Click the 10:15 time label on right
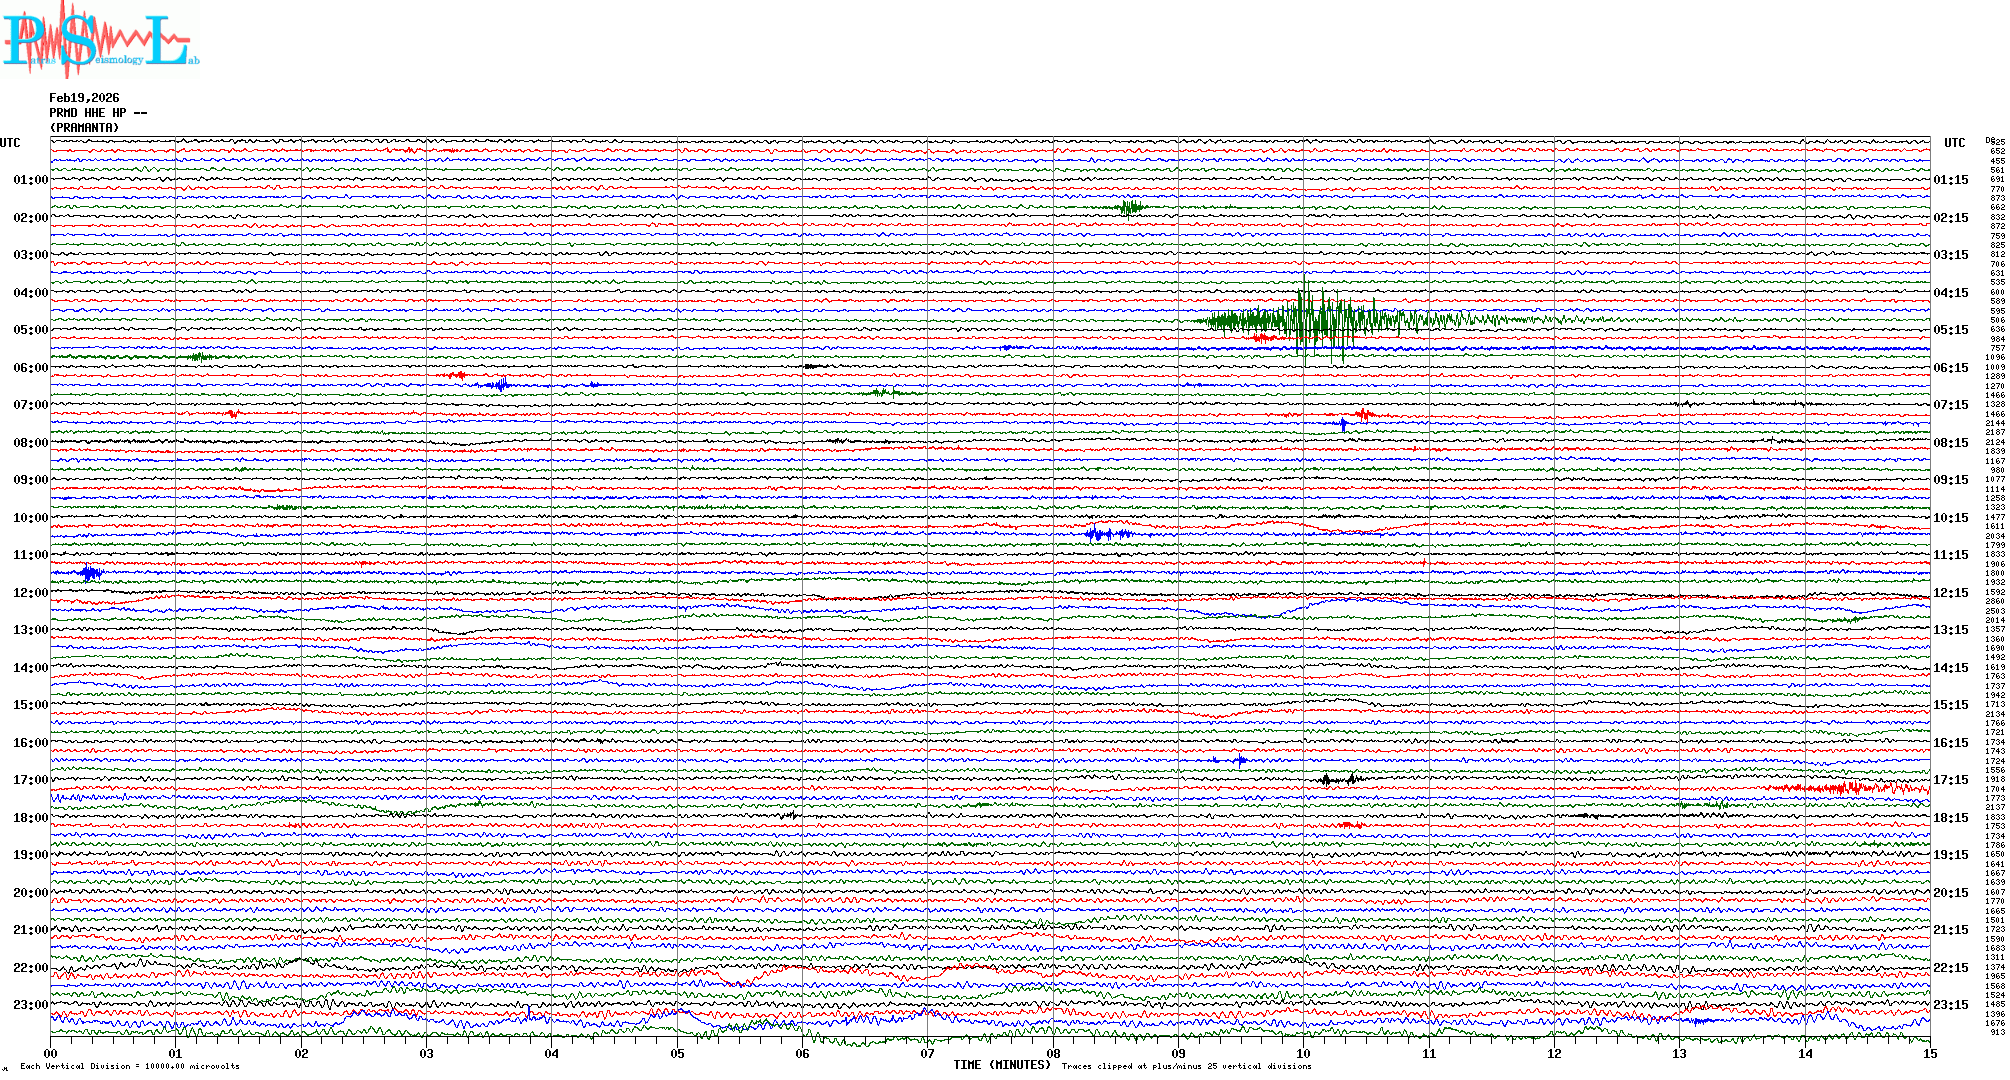The height and width of the screenshot is (1080, 2010). 1950,518
